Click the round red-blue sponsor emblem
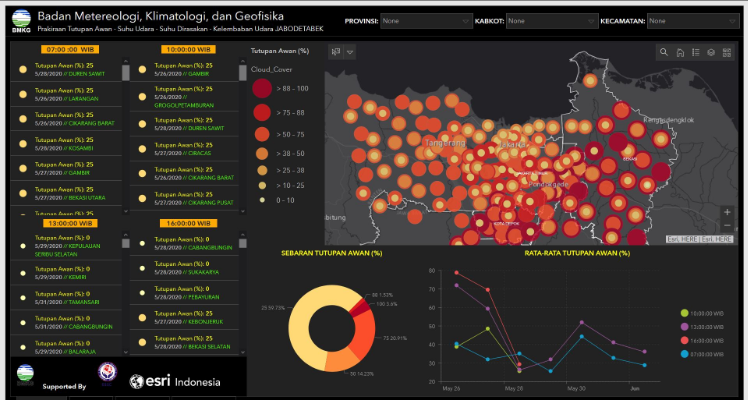Viewport: 748px width, 400px height. click(107, 372)
